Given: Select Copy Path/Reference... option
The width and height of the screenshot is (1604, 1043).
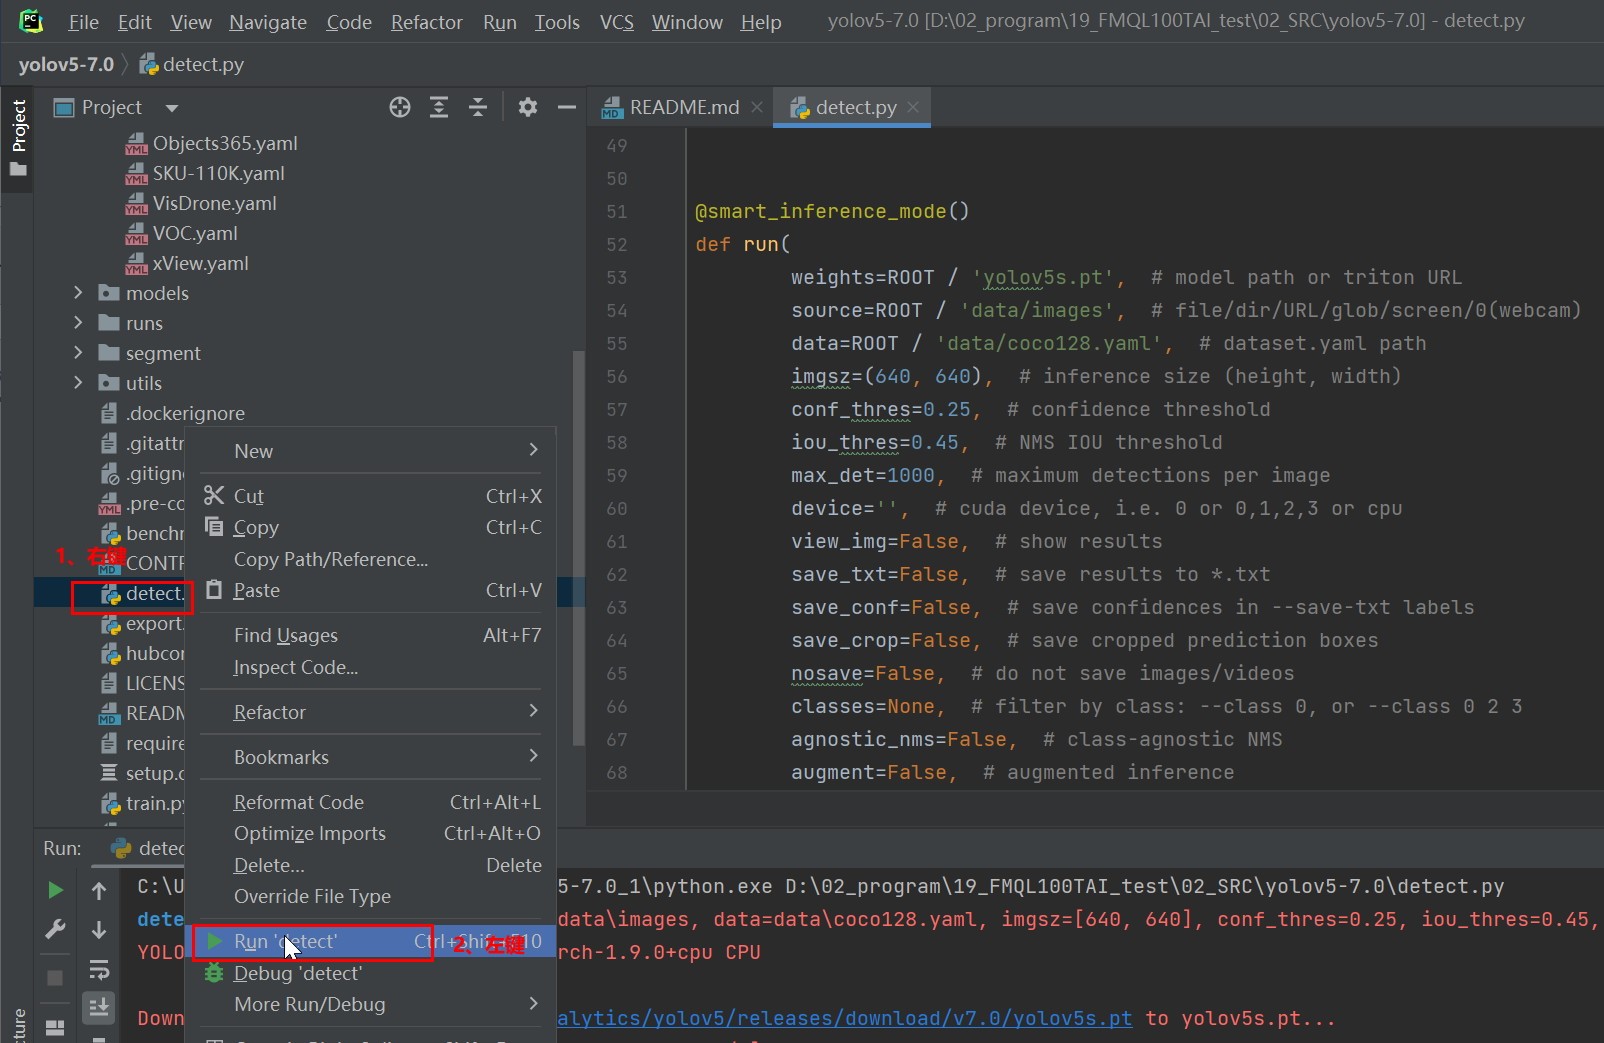Looking at the screenshot, I should (370, 559).
